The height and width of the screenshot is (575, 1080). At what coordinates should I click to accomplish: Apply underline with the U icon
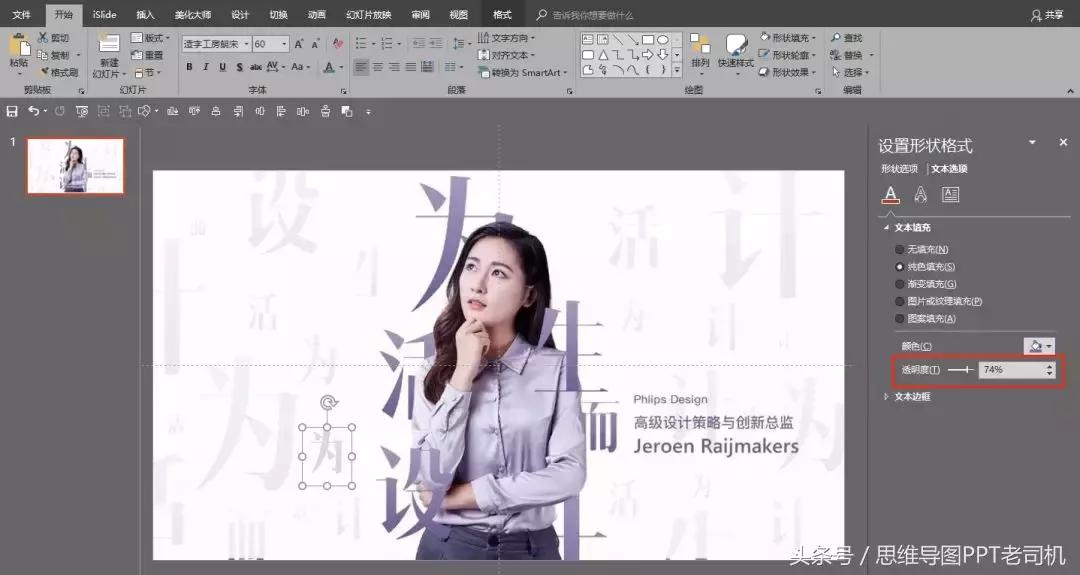222,67
